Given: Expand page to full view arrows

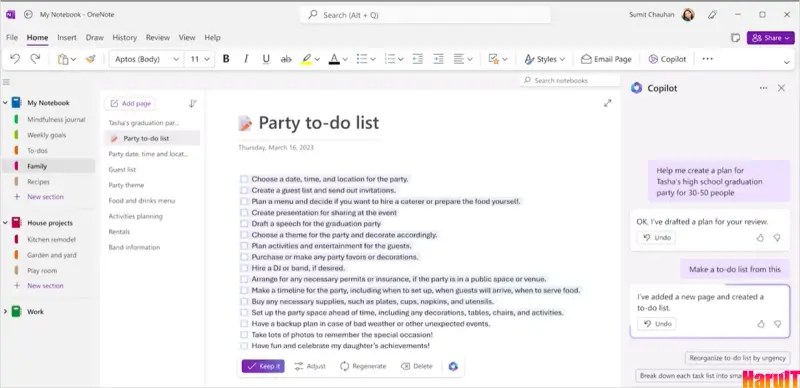Looking at the screenshot, I should coord(608,103).
